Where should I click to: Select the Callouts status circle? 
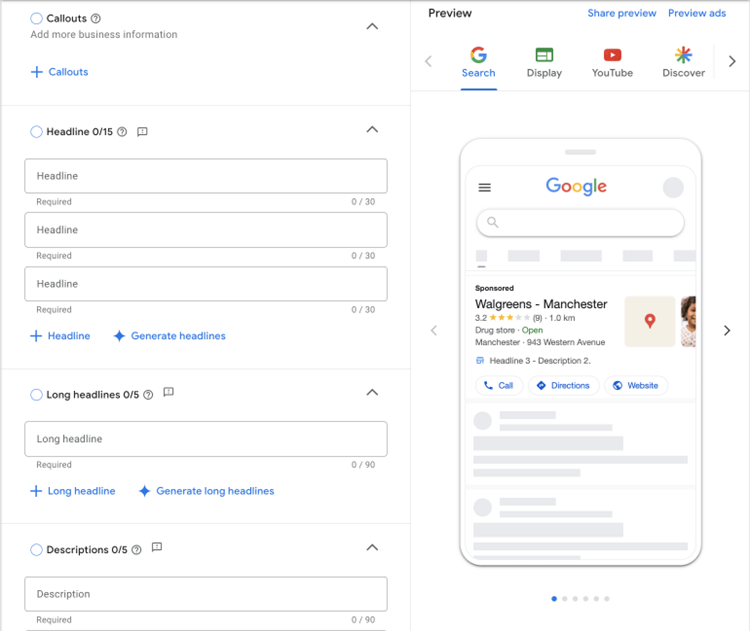click(37, 19)
